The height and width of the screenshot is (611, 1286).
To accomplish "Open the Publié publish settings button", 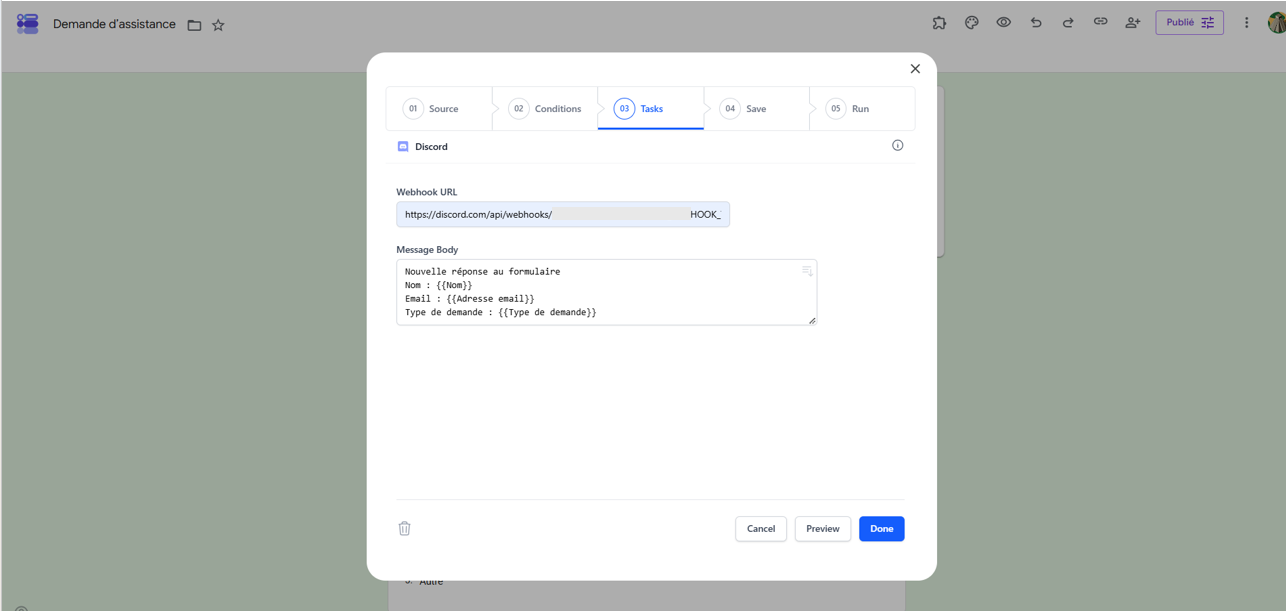I will (1189, 22).
